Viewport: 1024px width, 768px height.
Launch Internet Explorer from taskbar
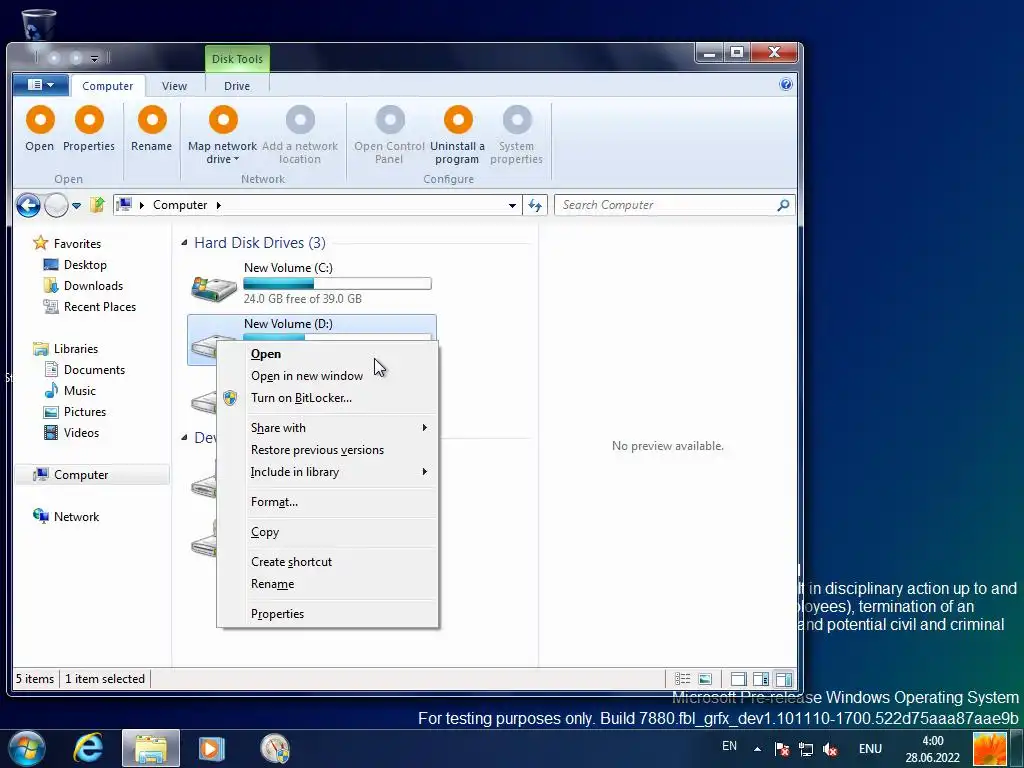[x=88, y=748]
